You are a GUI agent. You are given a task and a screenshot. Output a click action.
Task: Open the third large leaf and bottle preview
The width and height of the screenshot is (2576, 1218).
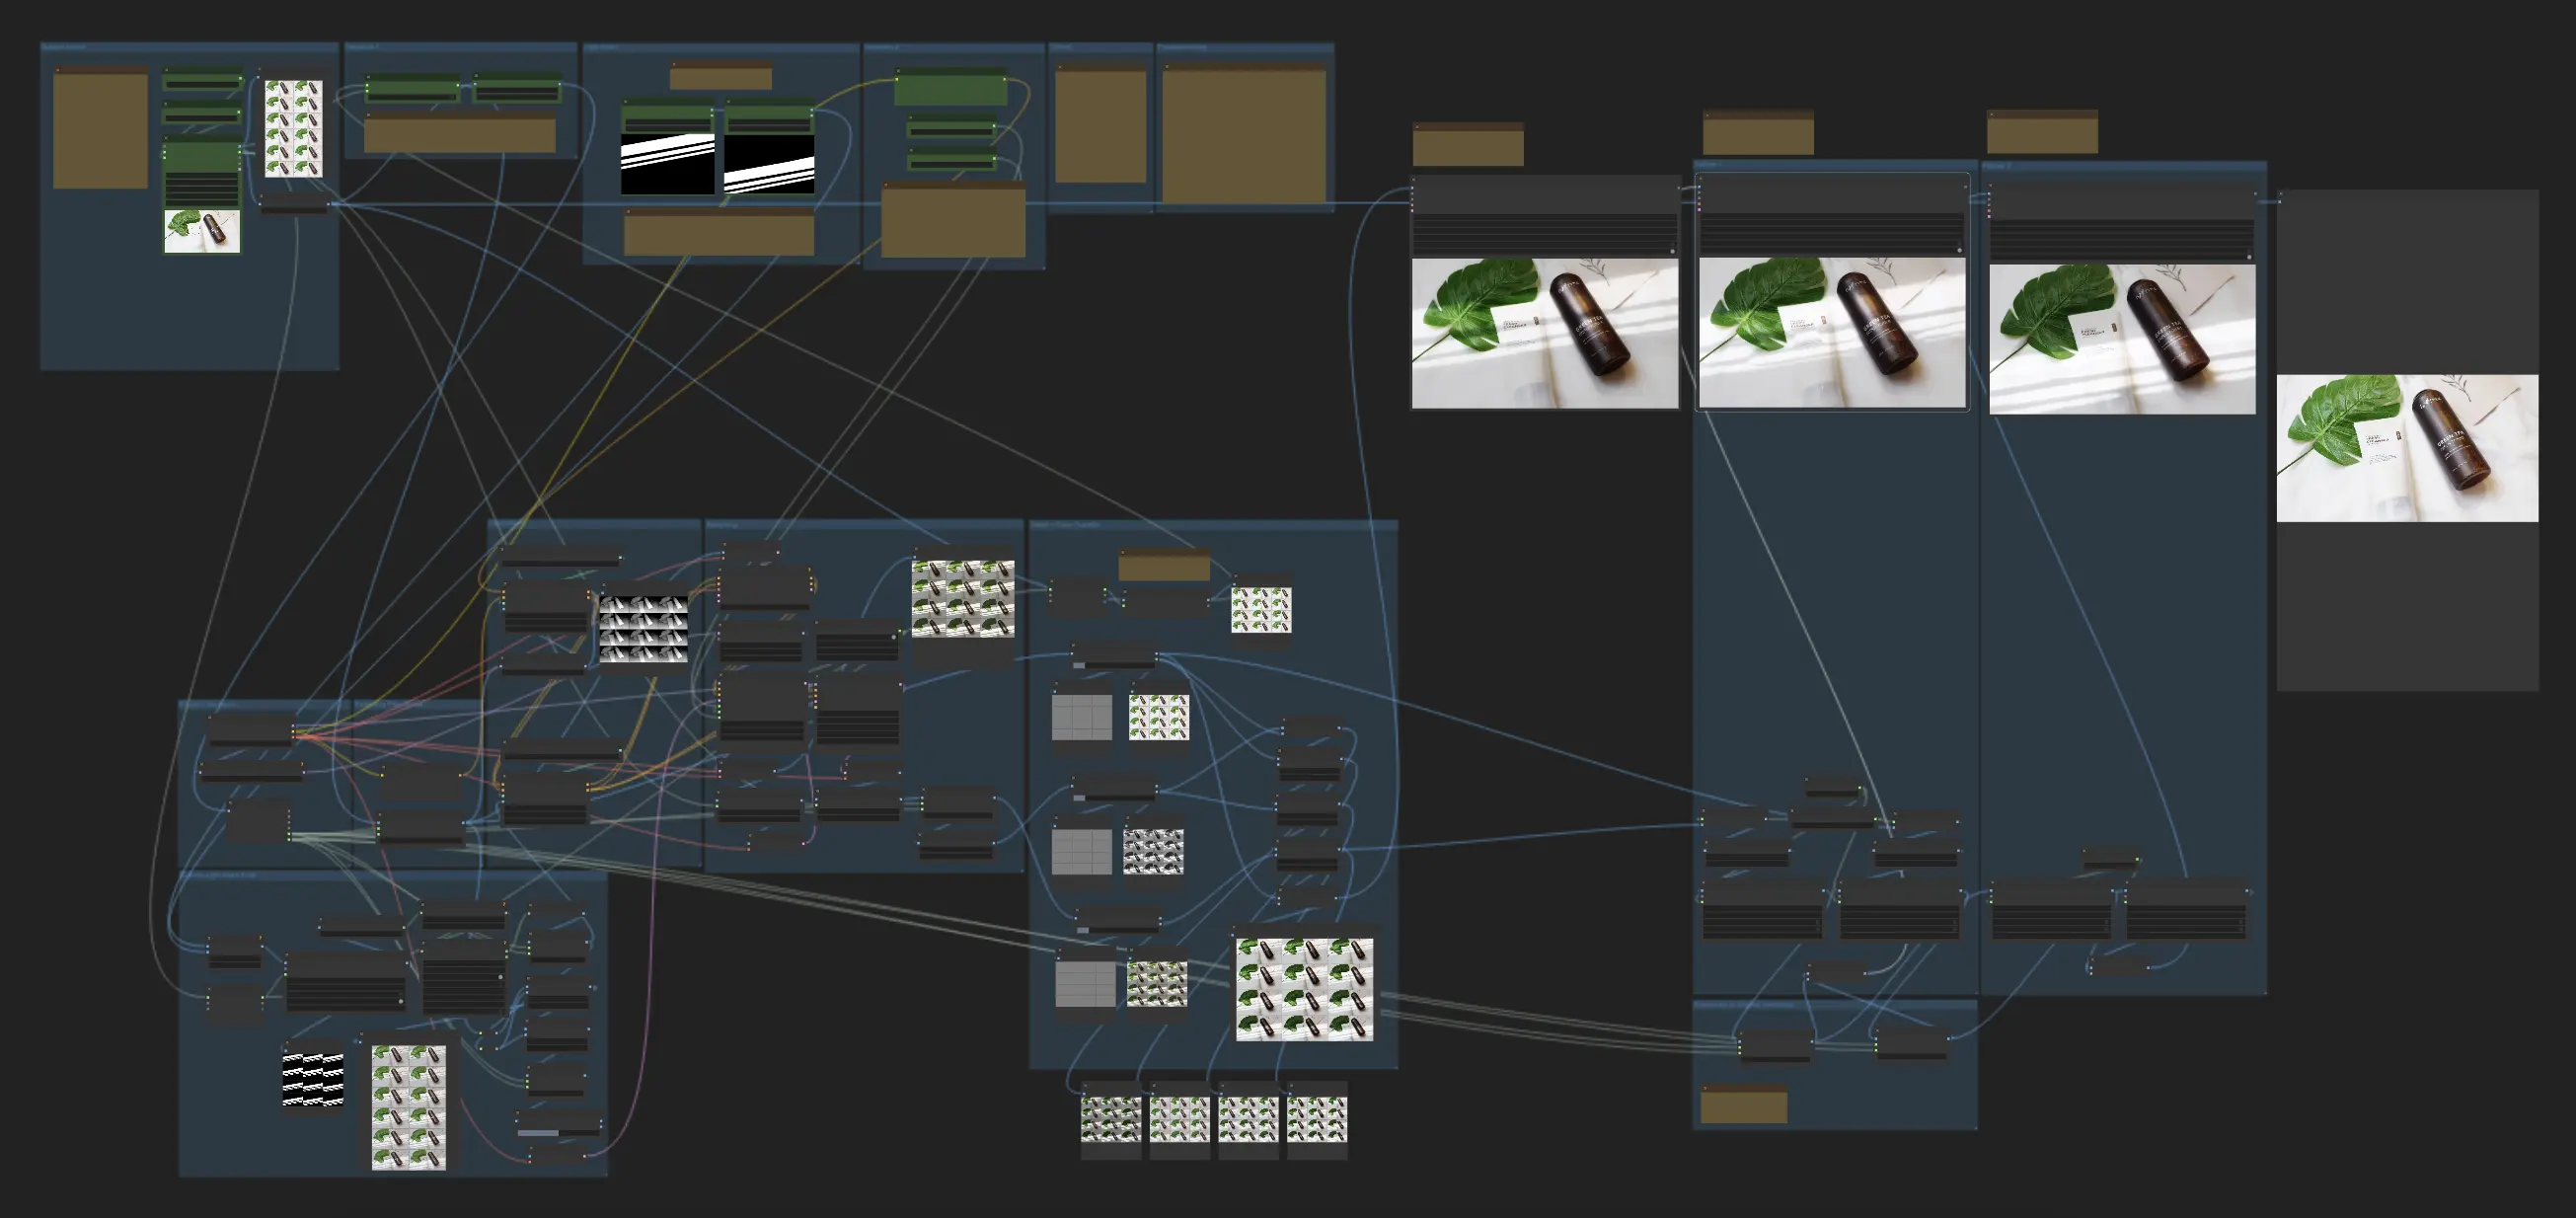[2122, 338]
